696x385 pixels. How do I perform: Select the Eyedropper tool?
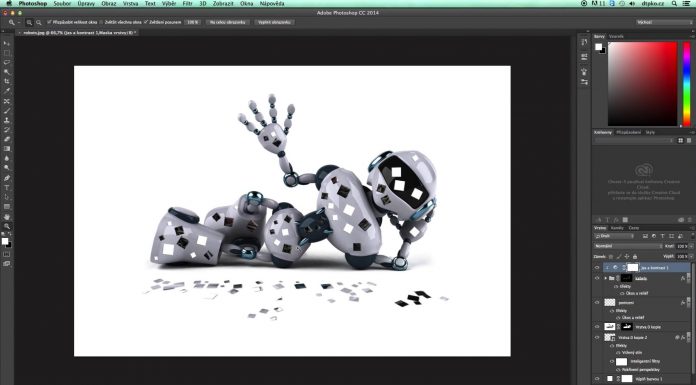[7, 91]
